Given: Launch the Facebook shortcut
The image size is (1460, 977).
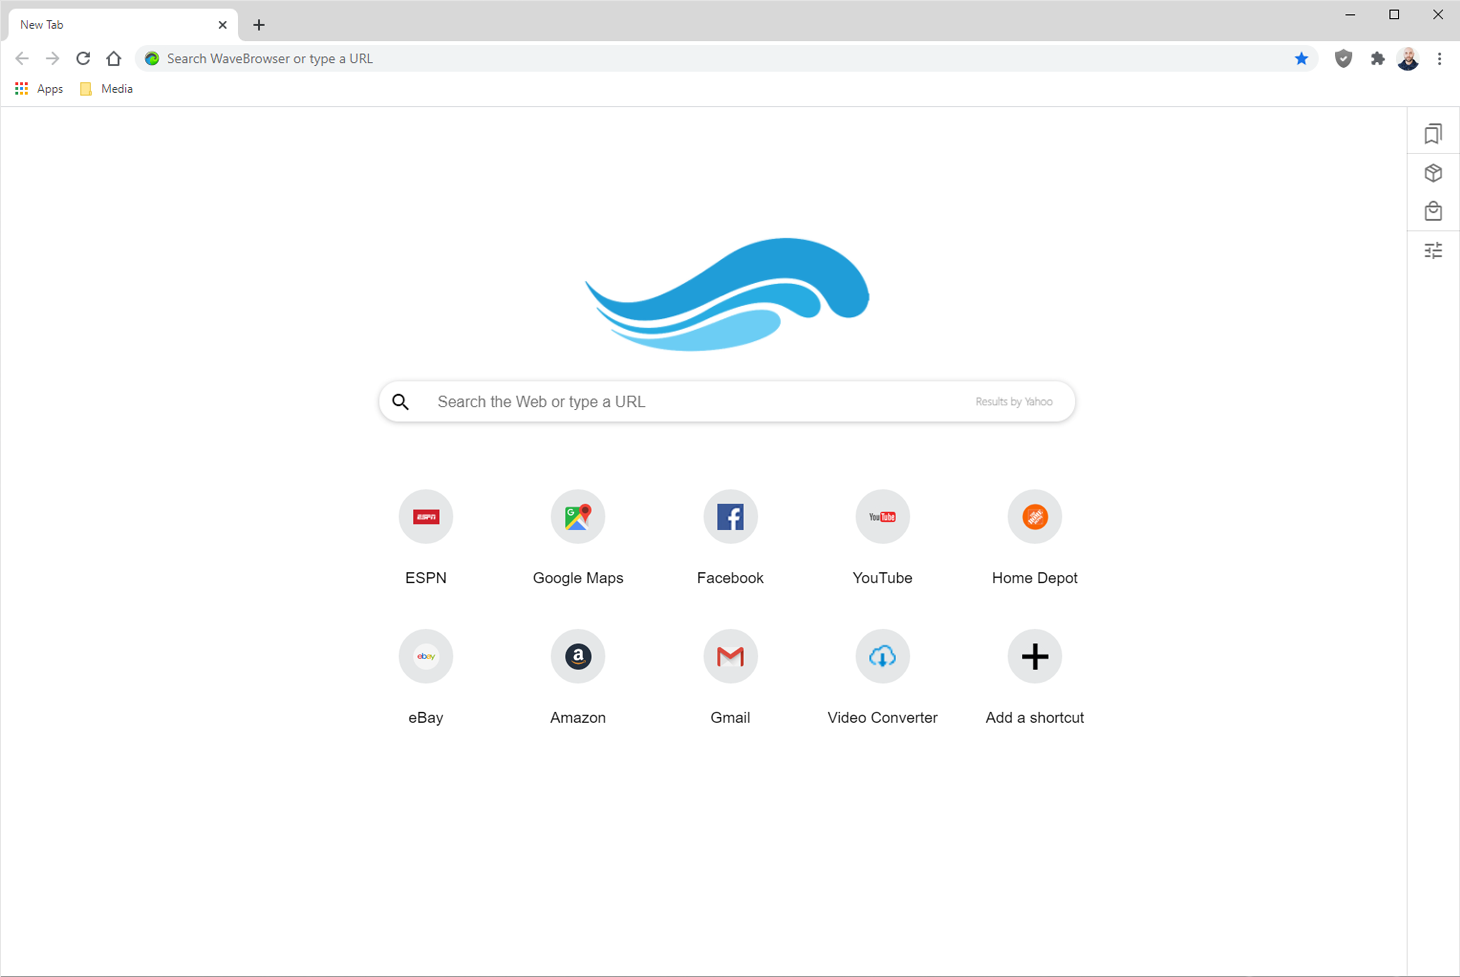Looking at the screenshot, I should click(730, 517).
